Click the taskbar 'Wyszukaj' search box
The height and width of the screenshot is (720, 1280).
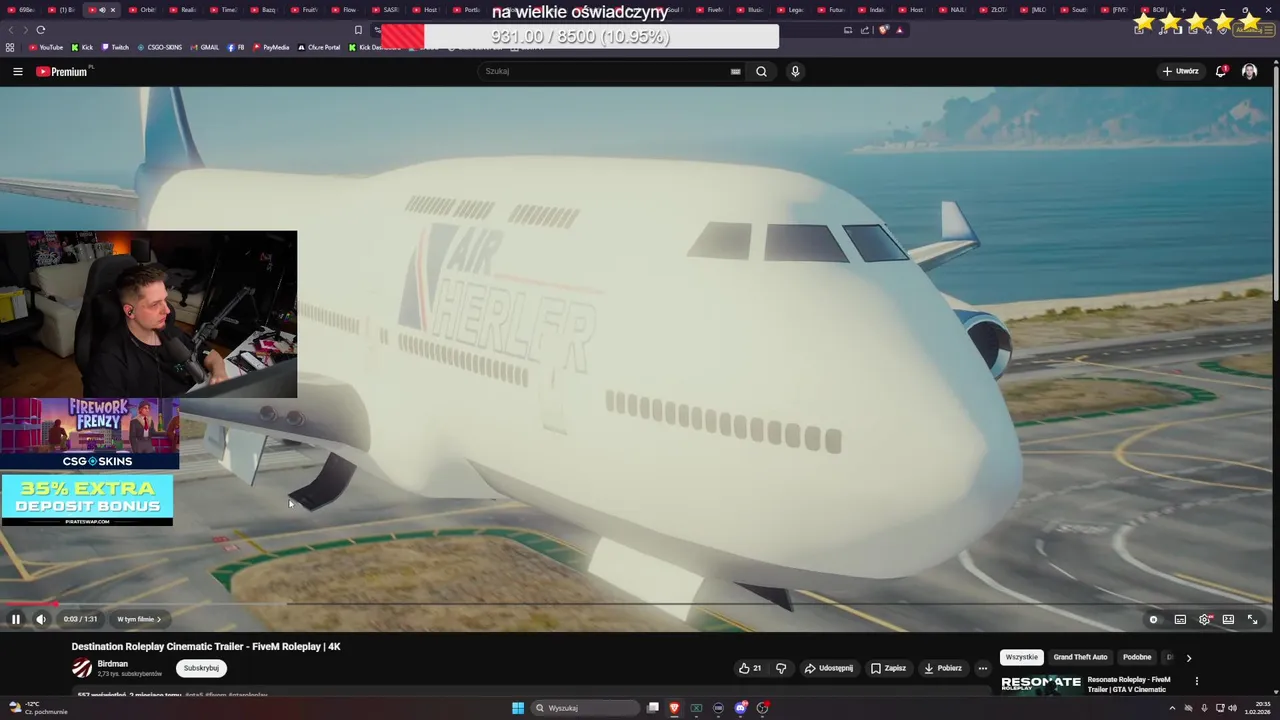586,708
